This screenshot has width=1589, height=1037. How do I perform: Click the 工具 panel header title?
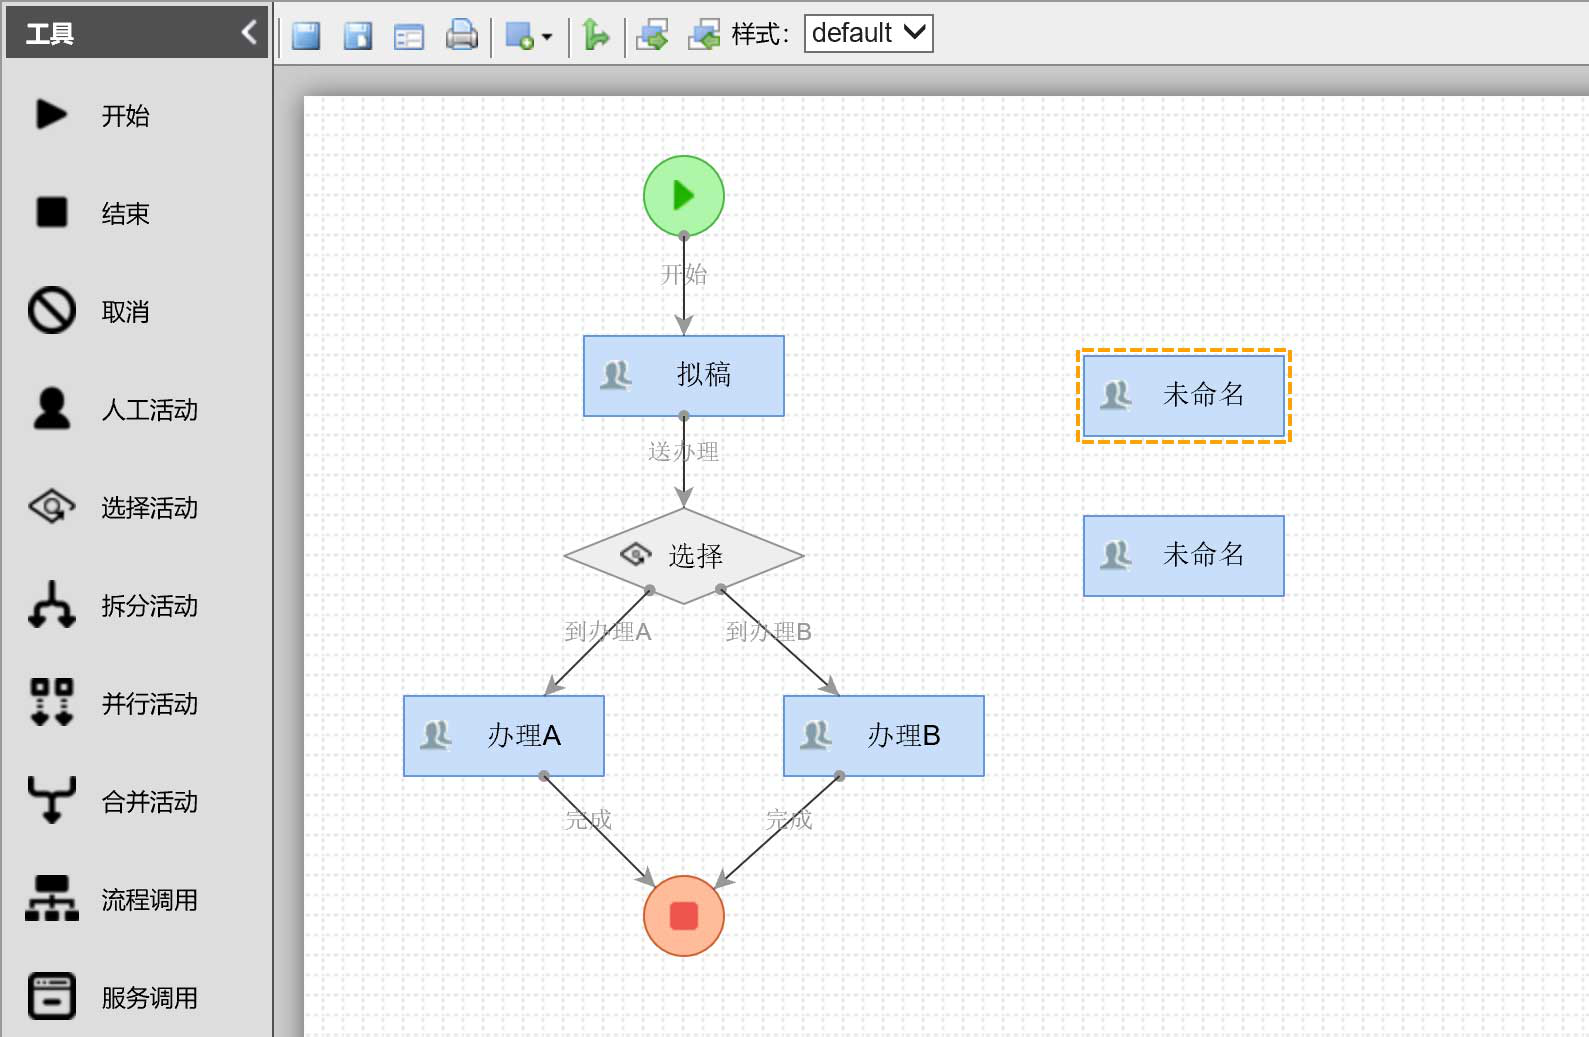[x=49, y=34]
